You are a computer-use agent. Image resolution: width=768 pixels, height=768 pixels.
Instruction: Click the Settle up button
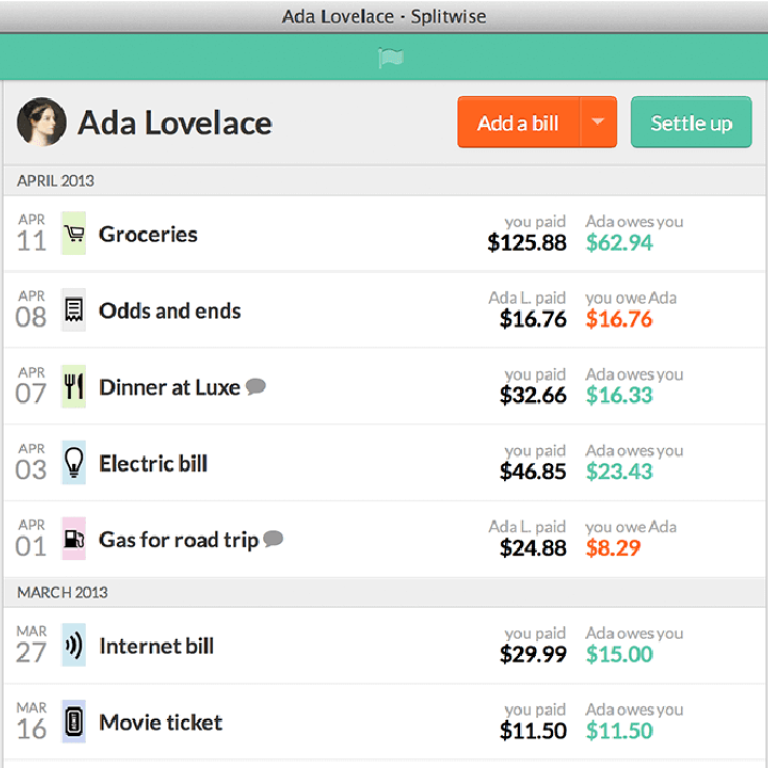click(691, 122)
